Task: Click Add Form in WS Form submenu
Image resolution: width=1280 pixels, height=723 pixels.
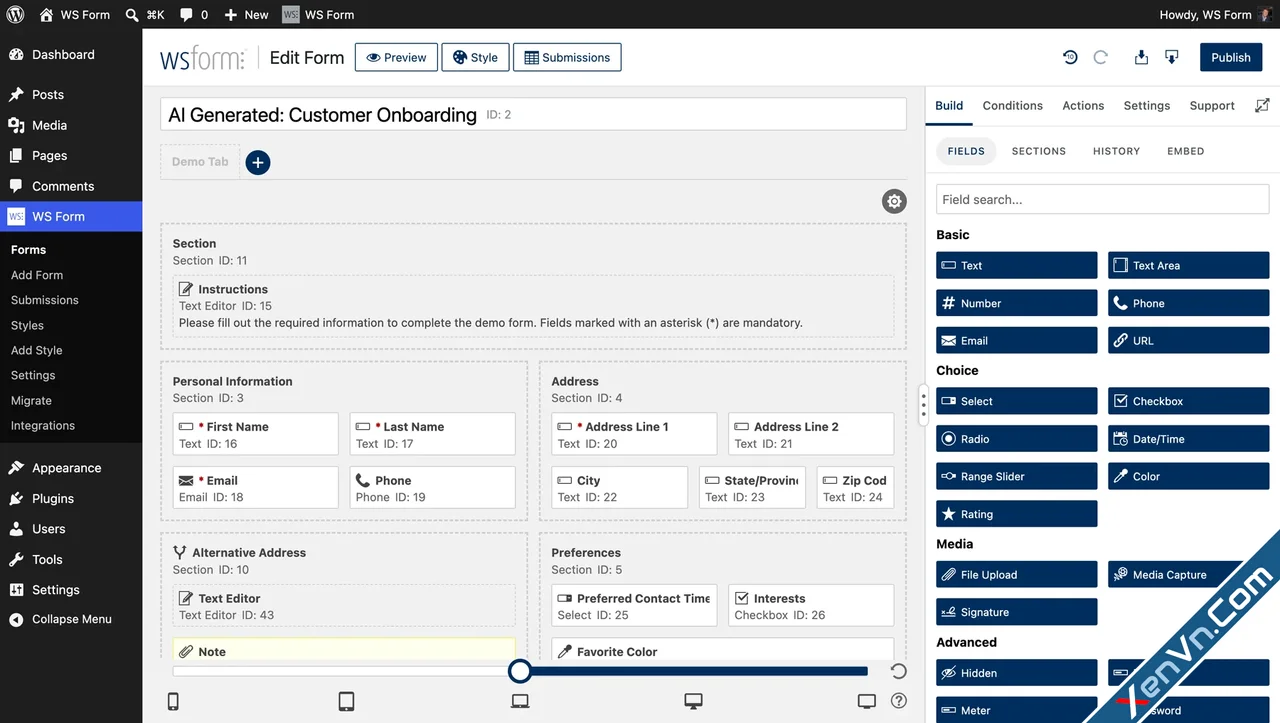Action: pos(37,275)
